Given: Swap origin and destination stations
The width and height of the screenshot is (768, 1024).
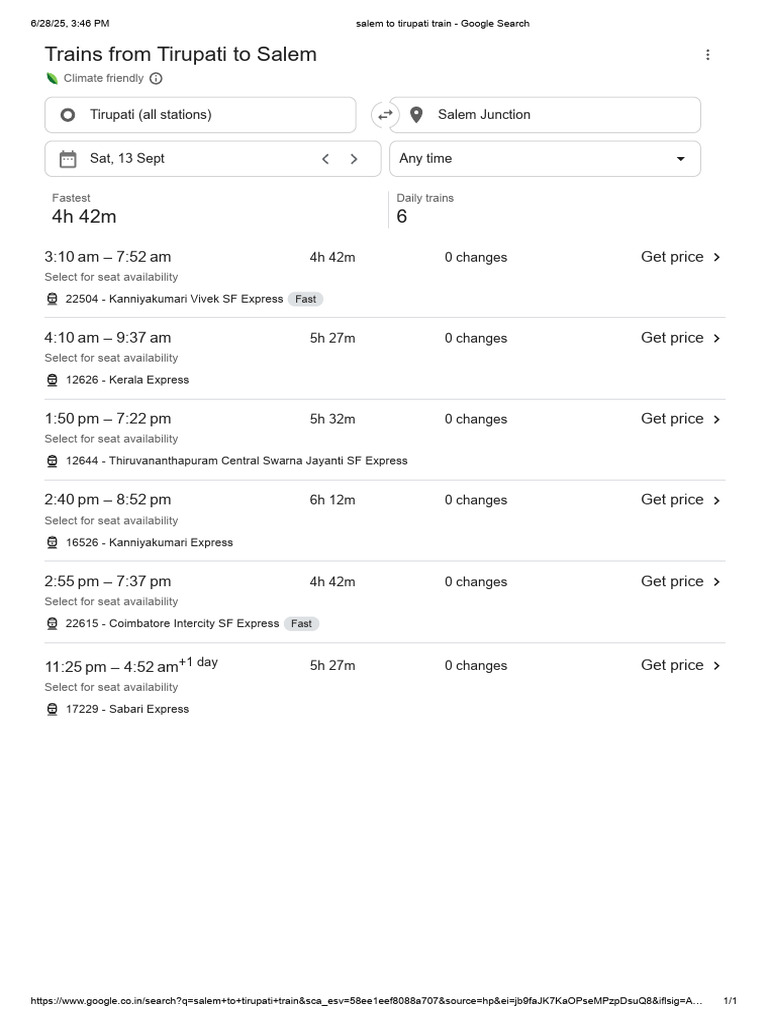Looking at the screenshot, I should (x=385, y=115).
